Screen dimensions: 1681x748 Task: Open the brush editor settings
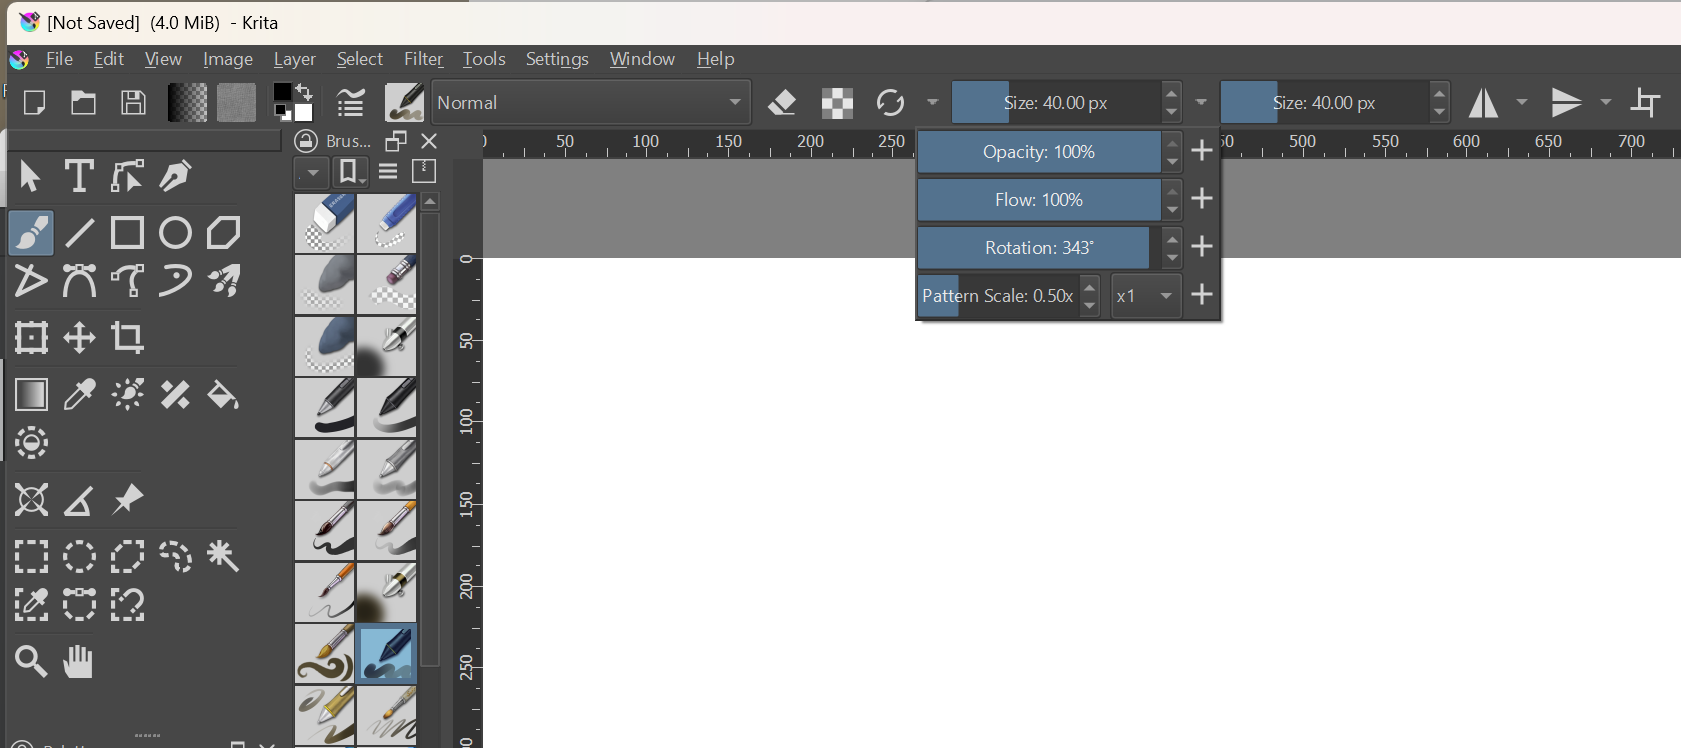(x=350, y=103)
